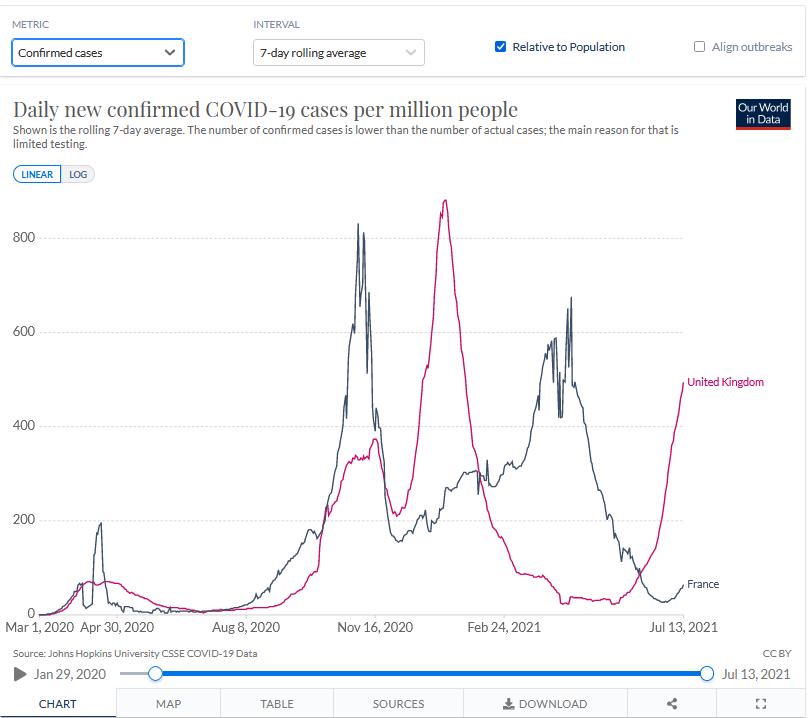This screenshot has width=811, height=718.
Task: Select the France line label
Action: [x=703, y=584]
